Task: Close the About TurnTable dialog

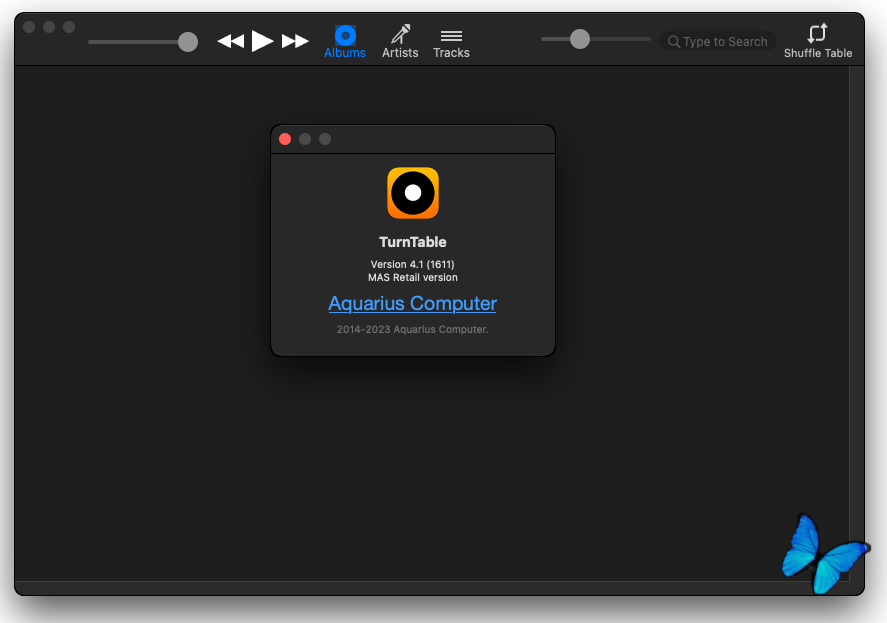Action: [x=285, y=139]
